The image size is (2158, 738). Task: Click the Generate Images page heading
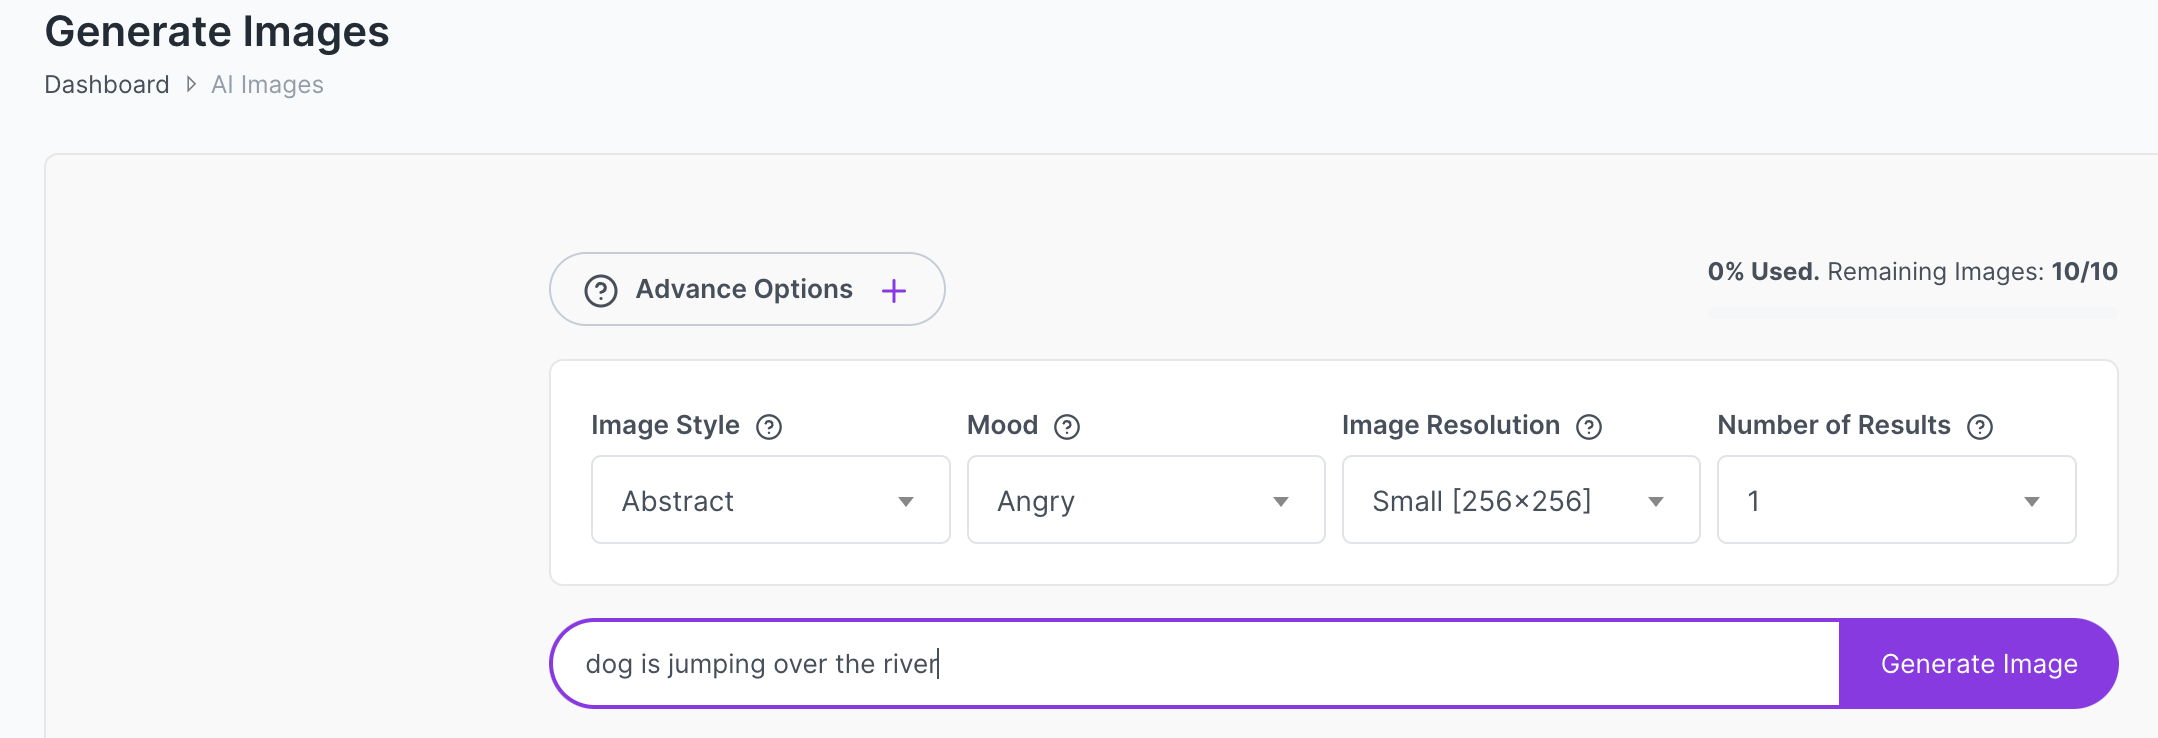pyautogui.click(x=217, y=32)
